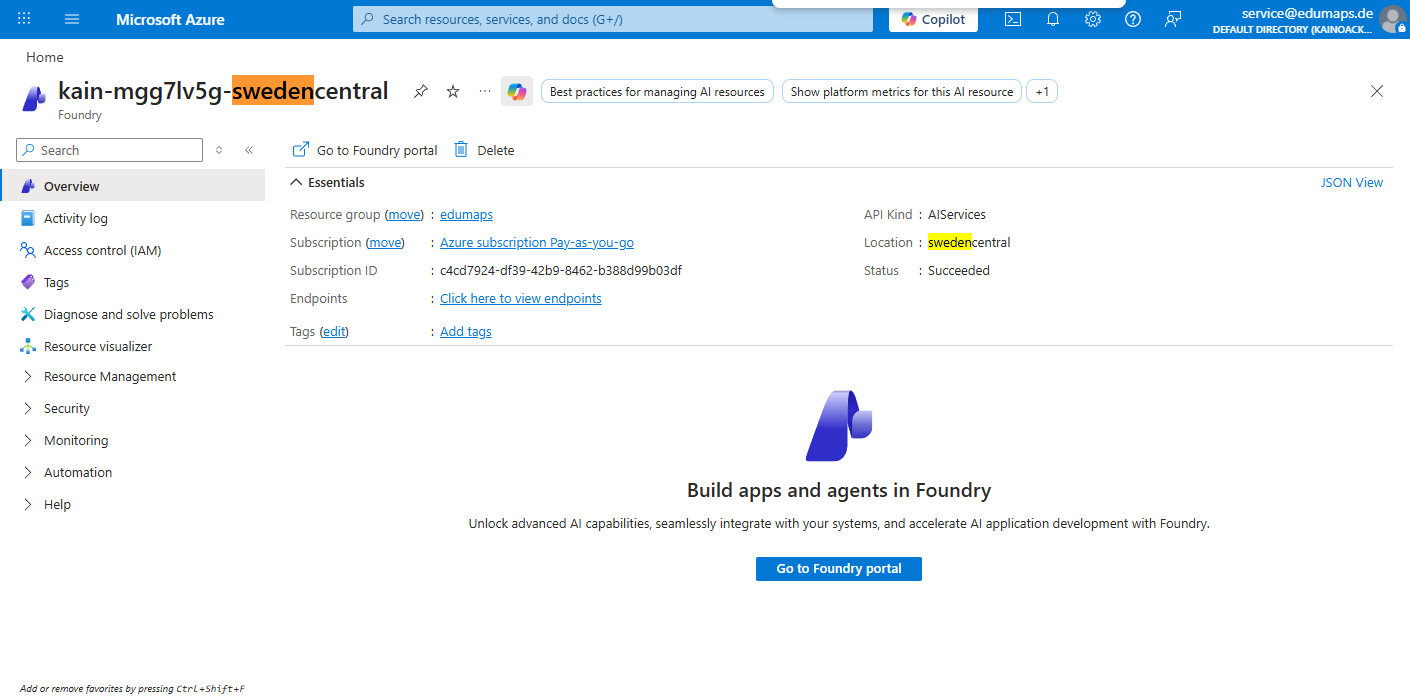
Task: Click the Subscription ID value c4cd7924-df39…
Action: coord(561,271)
